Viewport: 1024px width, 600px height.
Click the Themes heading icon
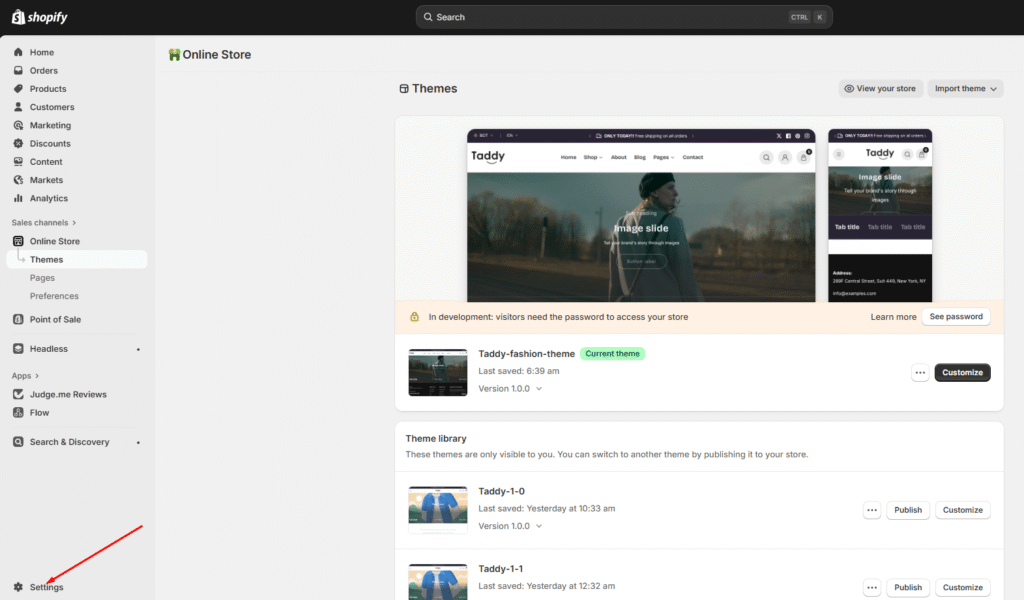pyautogui.click(x=404, y=89)
